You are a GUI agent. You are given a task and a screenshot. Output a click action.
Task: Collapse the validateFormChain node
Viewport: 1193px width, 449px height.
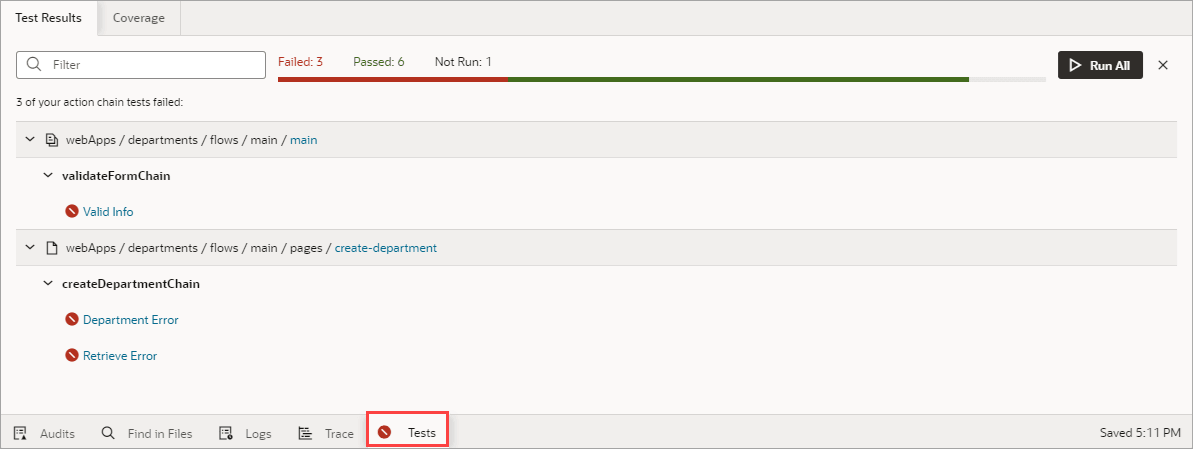pyautogui.click(x=47, y=176)
